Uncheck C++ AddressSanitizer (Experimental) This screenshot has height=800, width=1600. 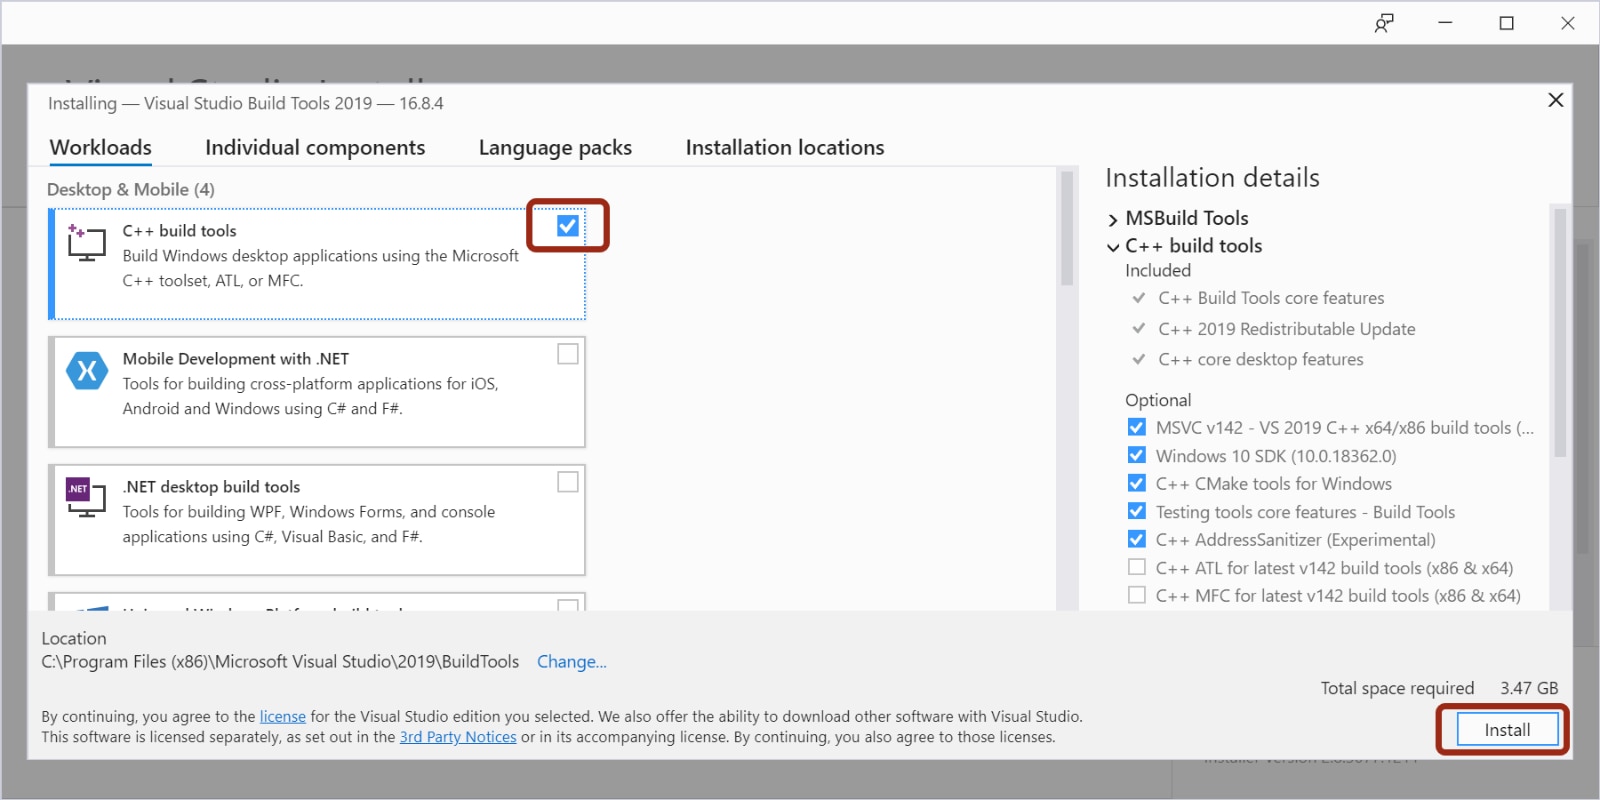click(x=1137, y=539)
